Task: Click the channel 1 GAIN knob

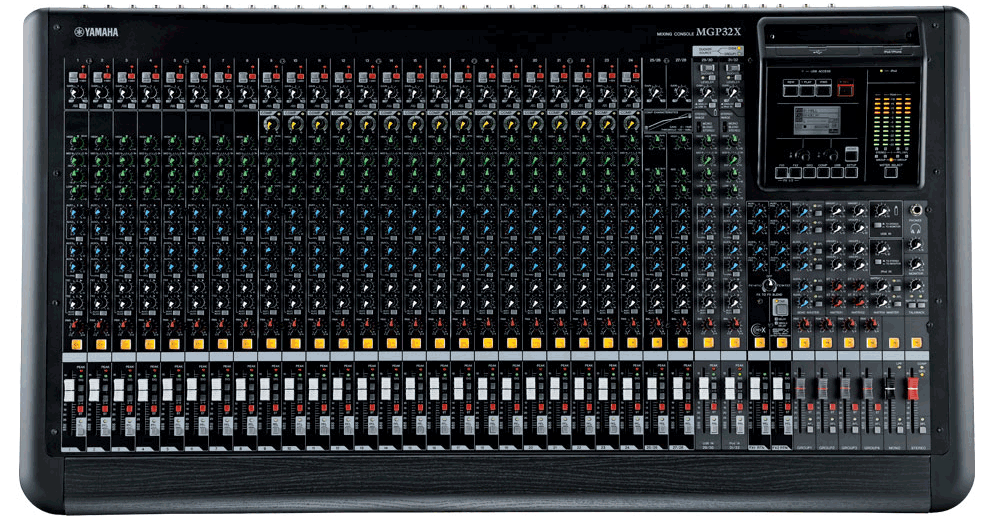Action: tap(75, 92)
